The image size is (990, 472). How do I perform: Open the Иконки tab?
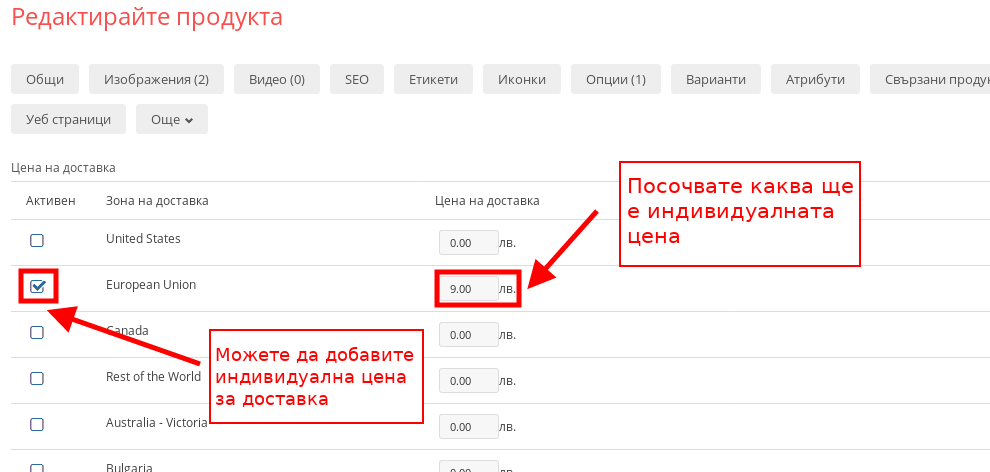click(521, 79)
